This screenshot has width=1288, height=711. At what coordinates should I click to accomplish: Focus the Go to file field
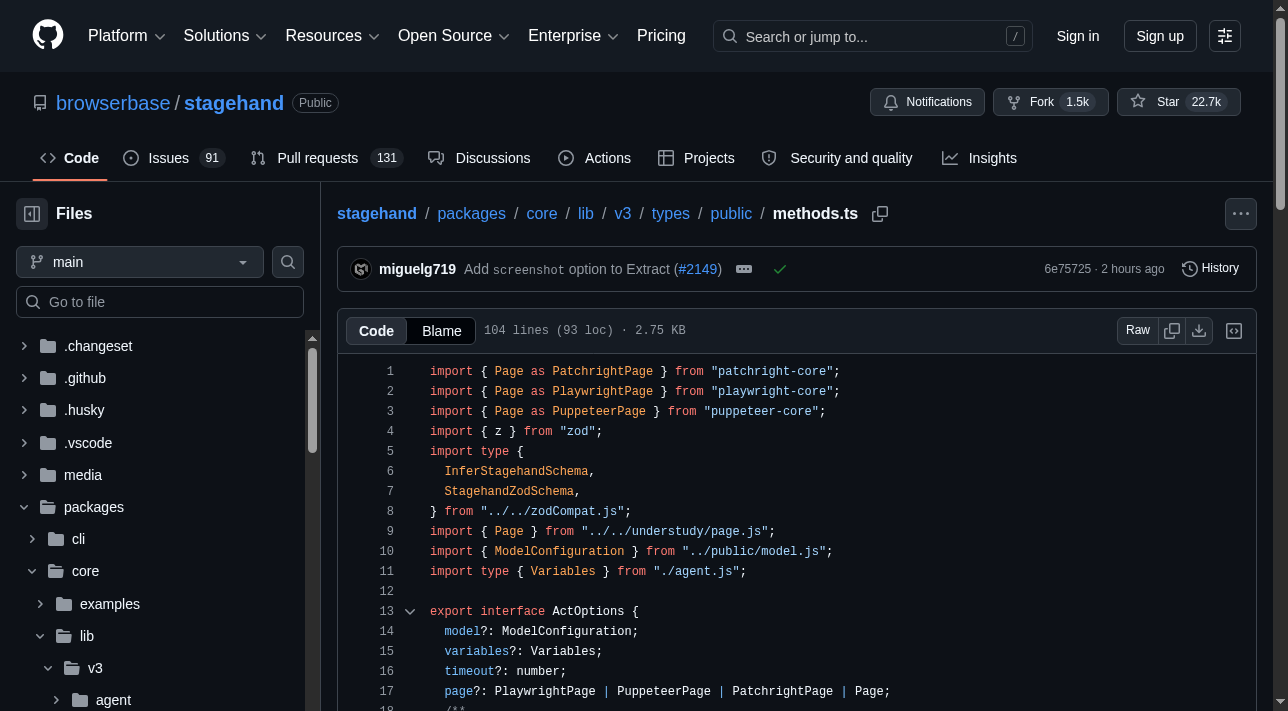160,302
